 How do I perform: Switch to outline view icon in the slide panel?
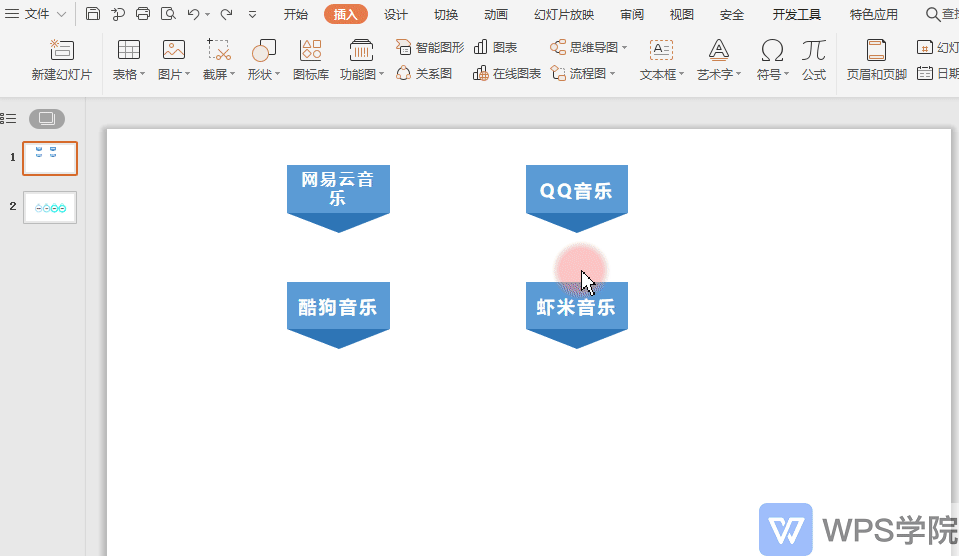(9, 119)
